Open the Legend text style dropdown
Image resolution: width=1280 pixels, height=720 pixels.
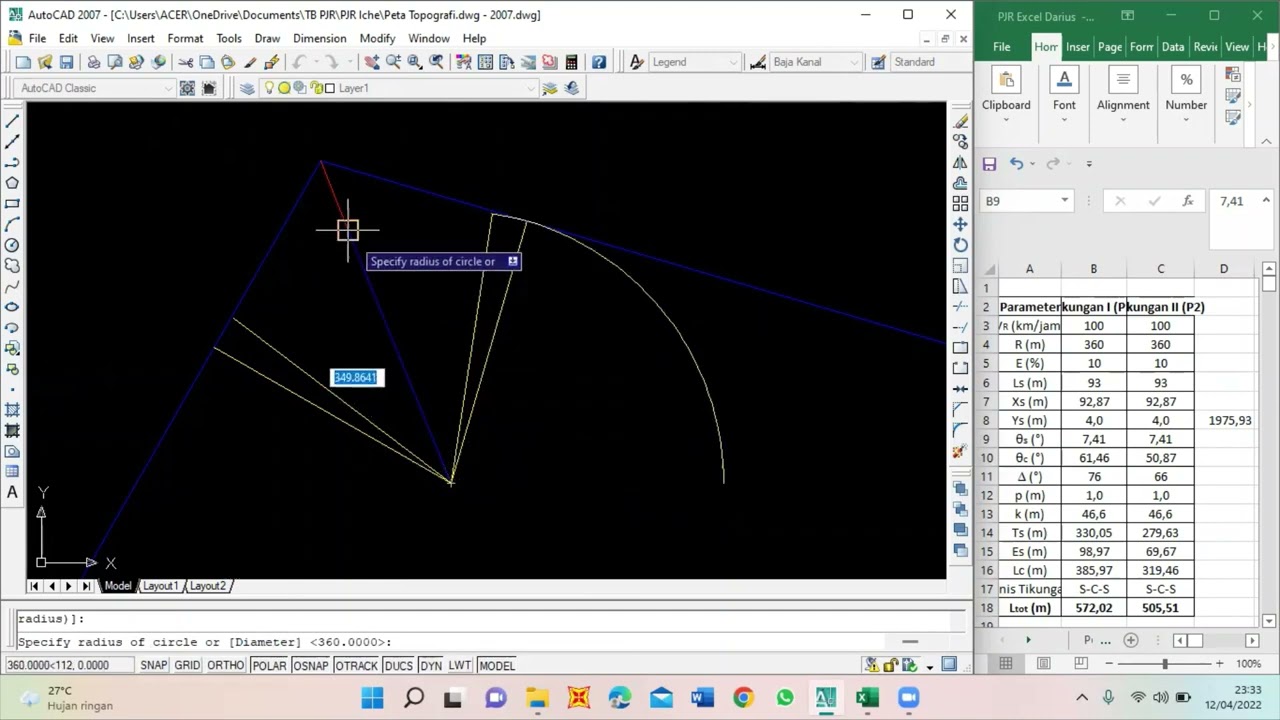pos(697,62)
